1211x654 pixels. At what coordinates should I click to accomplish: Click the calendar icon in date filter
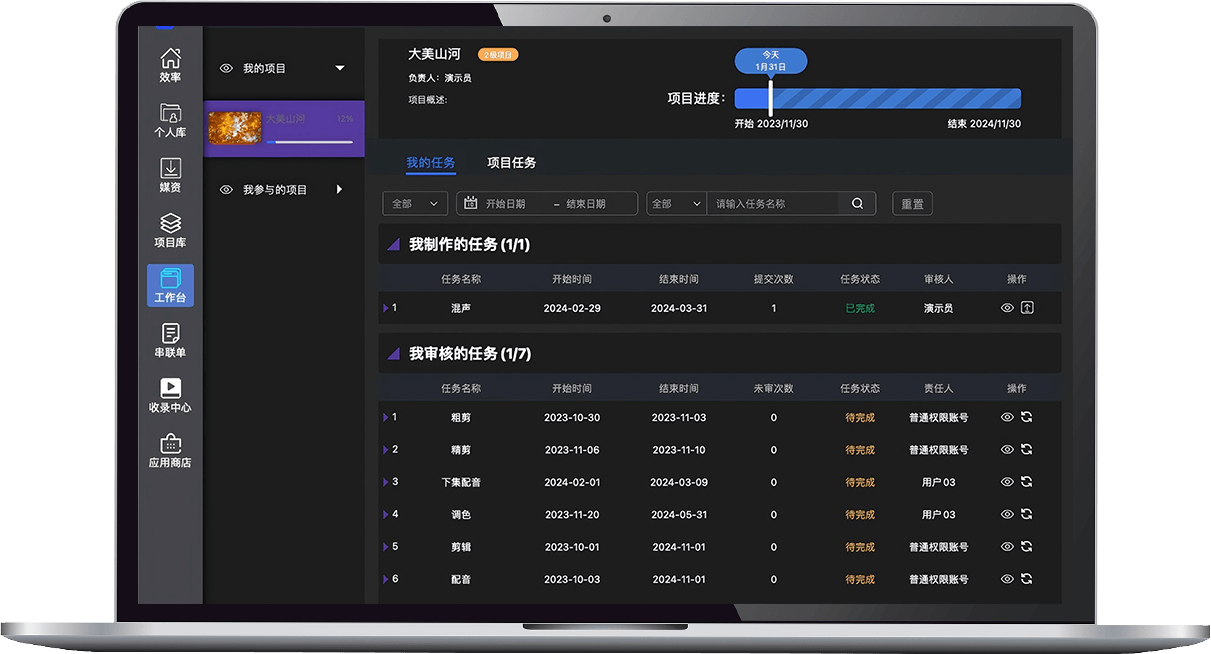471,203
